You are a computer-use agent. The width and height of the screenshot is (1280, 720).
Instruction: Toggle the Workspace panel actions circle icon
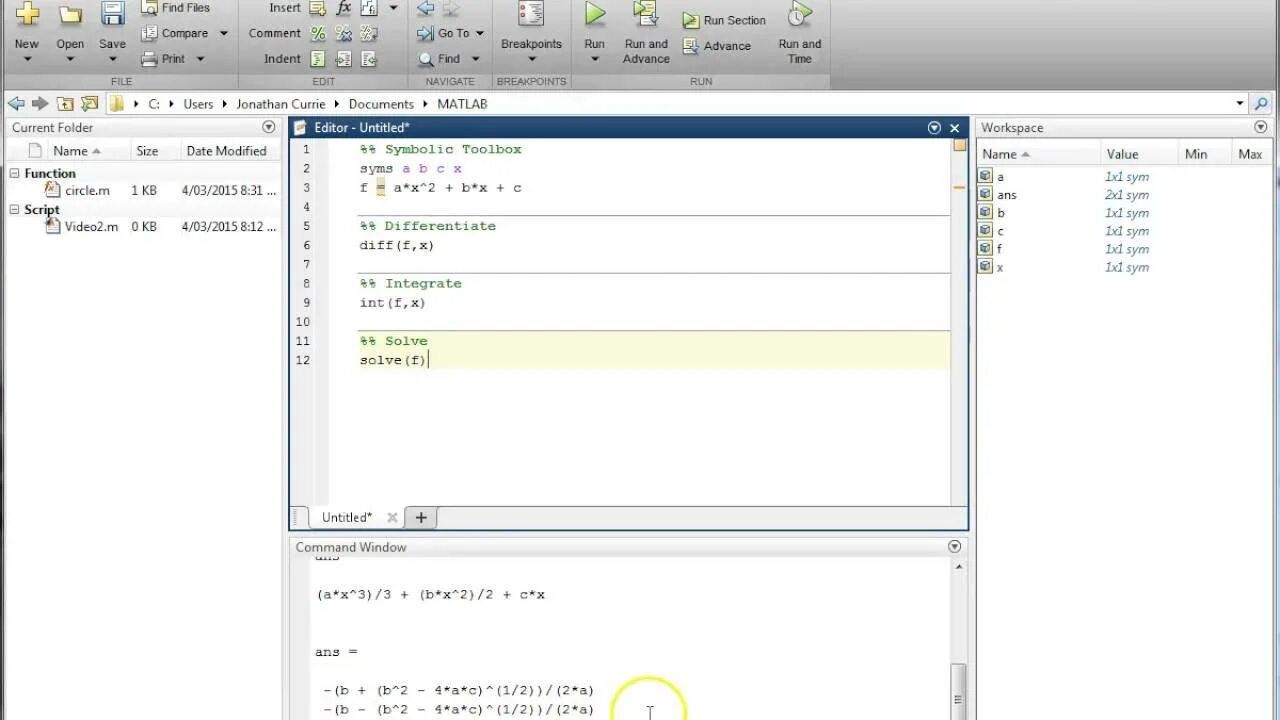[1261, 127]
